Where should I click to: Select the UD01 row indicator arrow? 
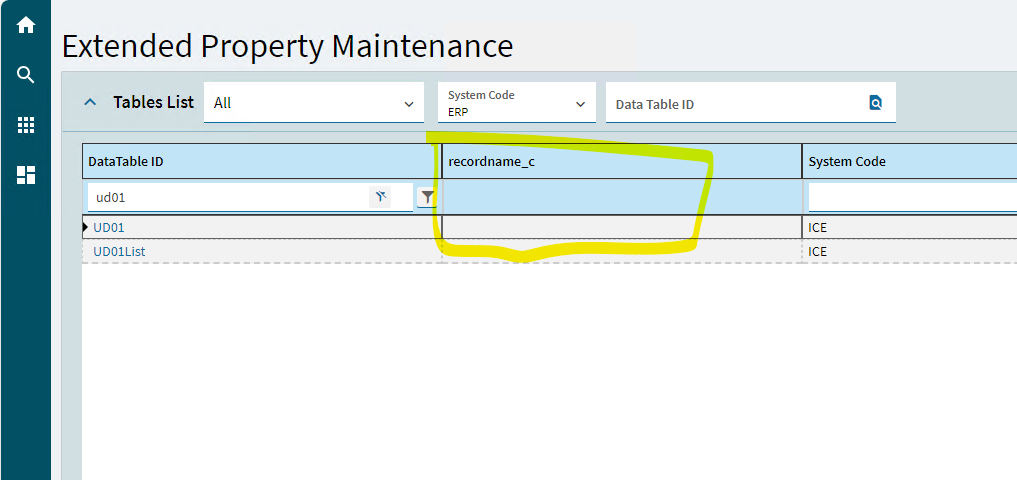pyautogui.click(x=86, y=228)
